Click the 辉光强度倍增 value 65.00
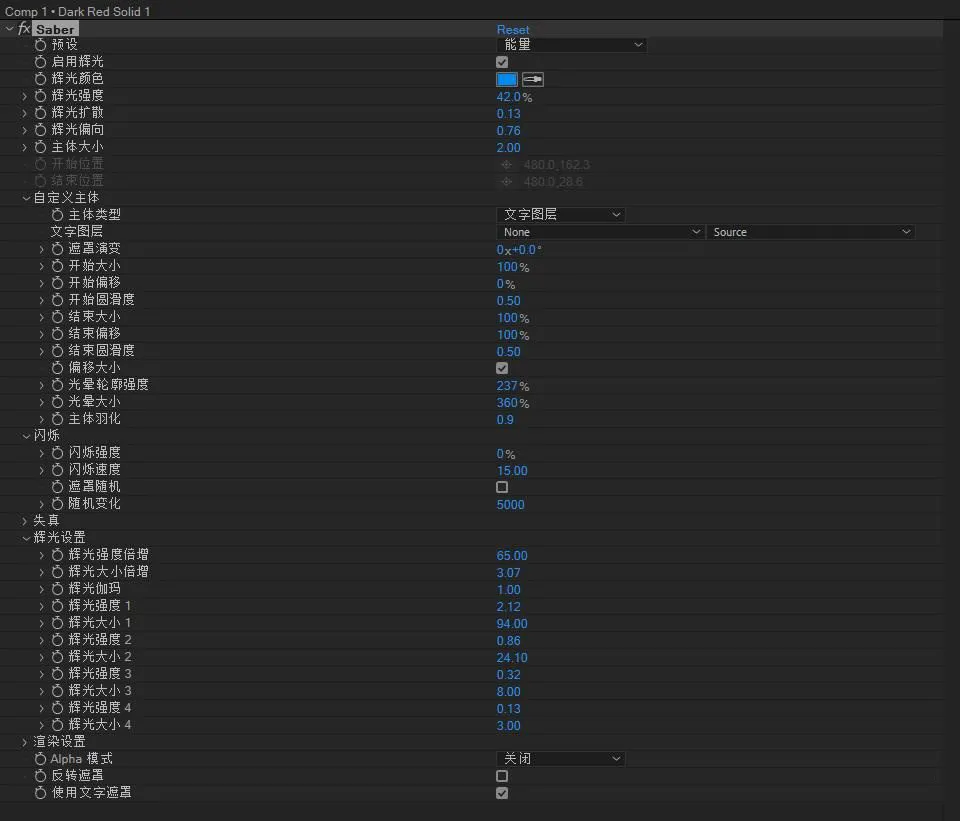 click(x=512, y=556)
